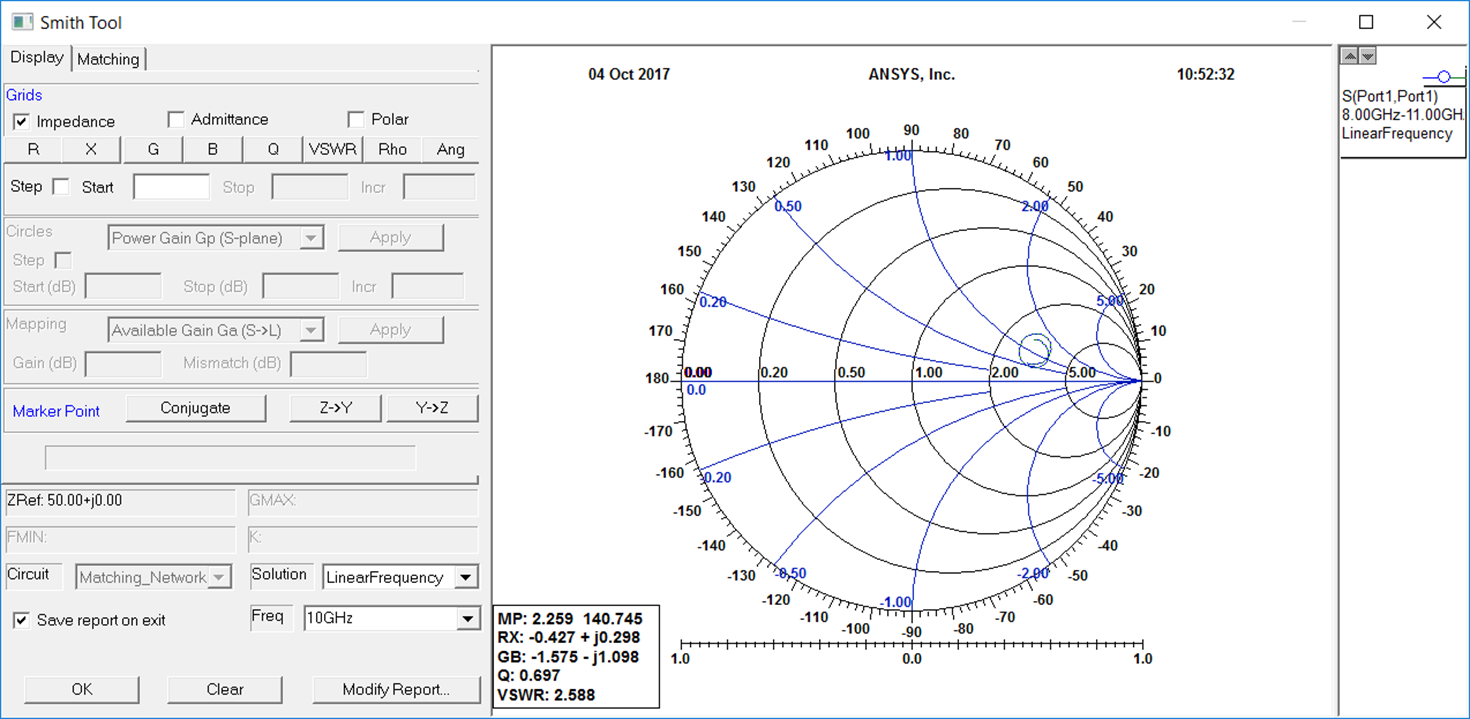
Task: Open the Solution LinearFrequency dropdown
Action: point(468,577)
